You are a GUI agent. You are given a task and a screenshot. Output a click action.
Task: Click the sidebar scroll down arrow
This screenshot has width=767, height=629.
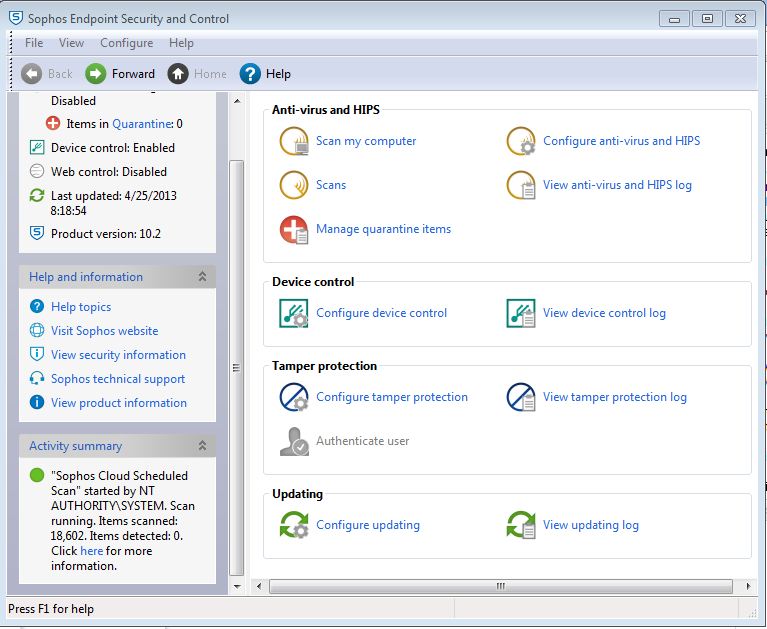tap(237, 586)
